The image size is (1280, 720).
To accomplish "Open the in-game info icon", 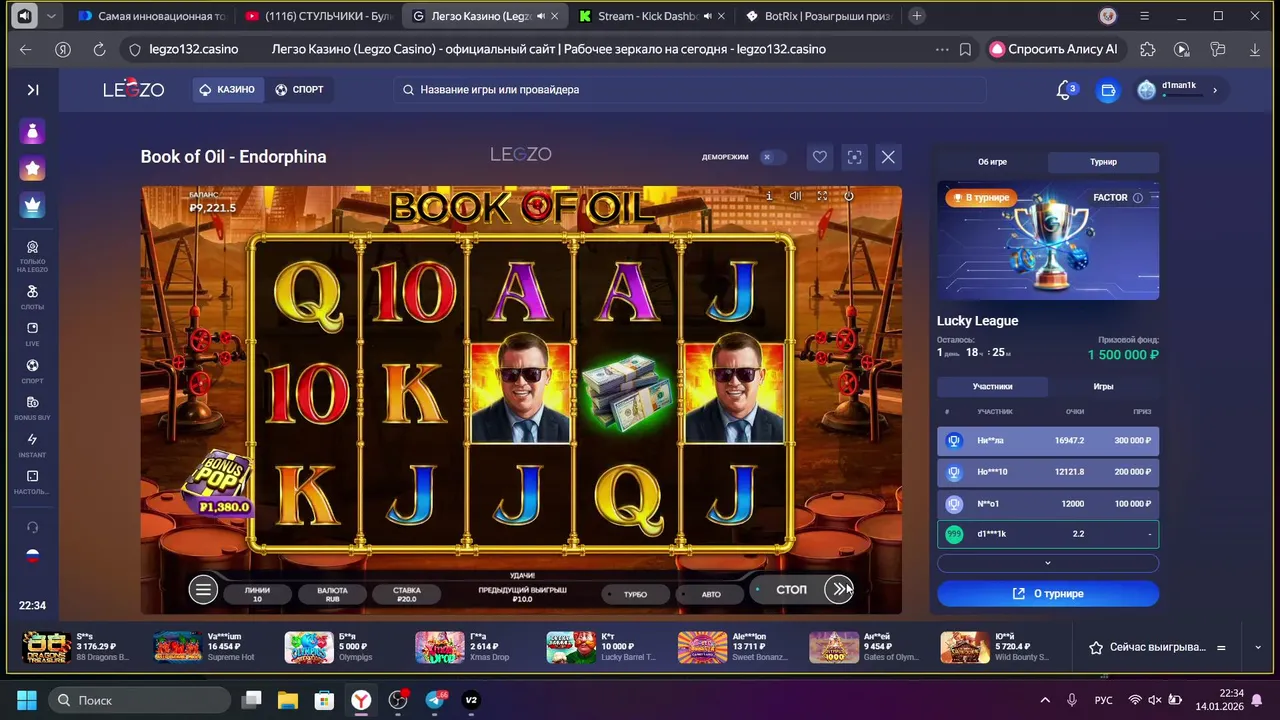I will point(769,196).
